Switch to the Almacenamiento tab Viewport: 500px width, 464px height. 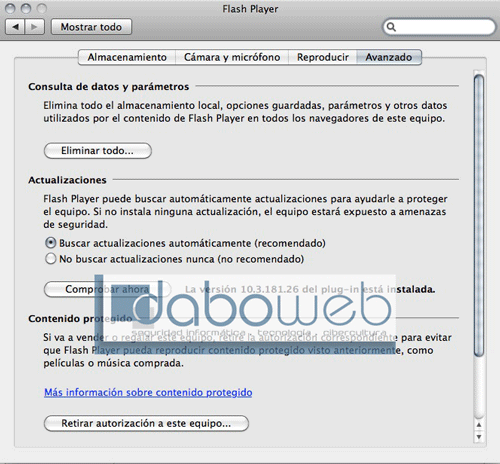[x=127, y=57]
